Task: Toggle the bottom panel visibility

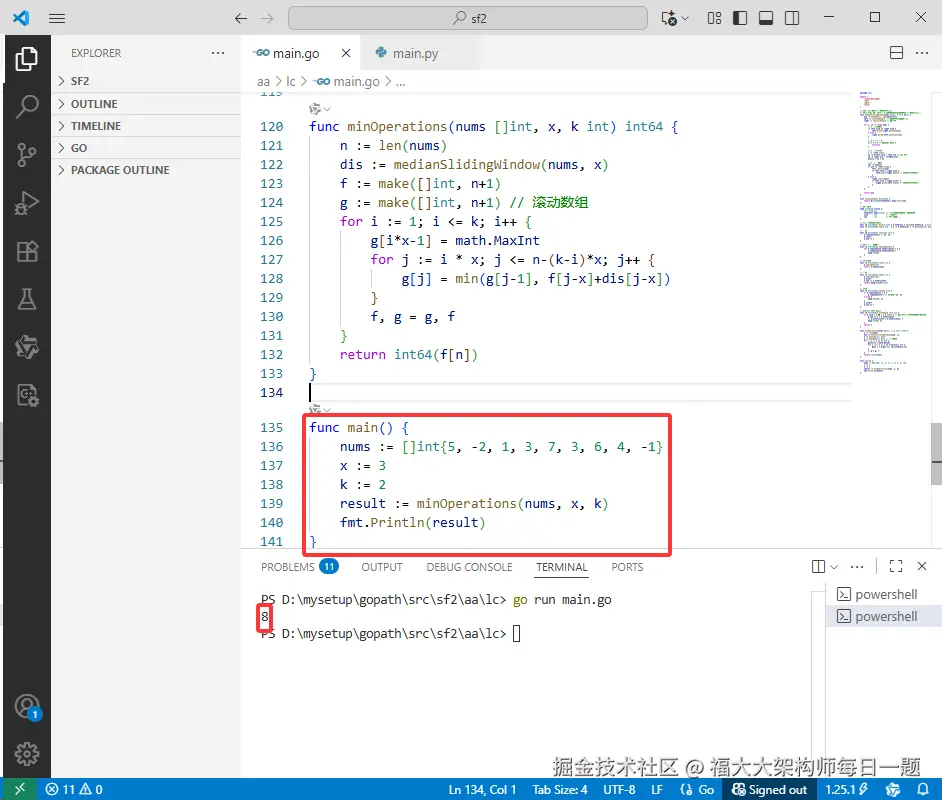Action: tap(766, 18)
